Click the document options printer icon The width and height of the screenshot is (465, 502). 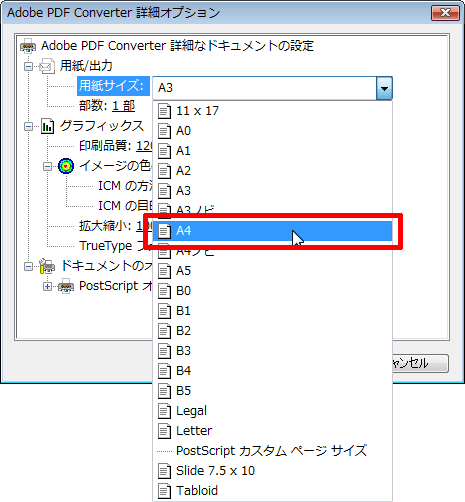(x=47, y=266)
